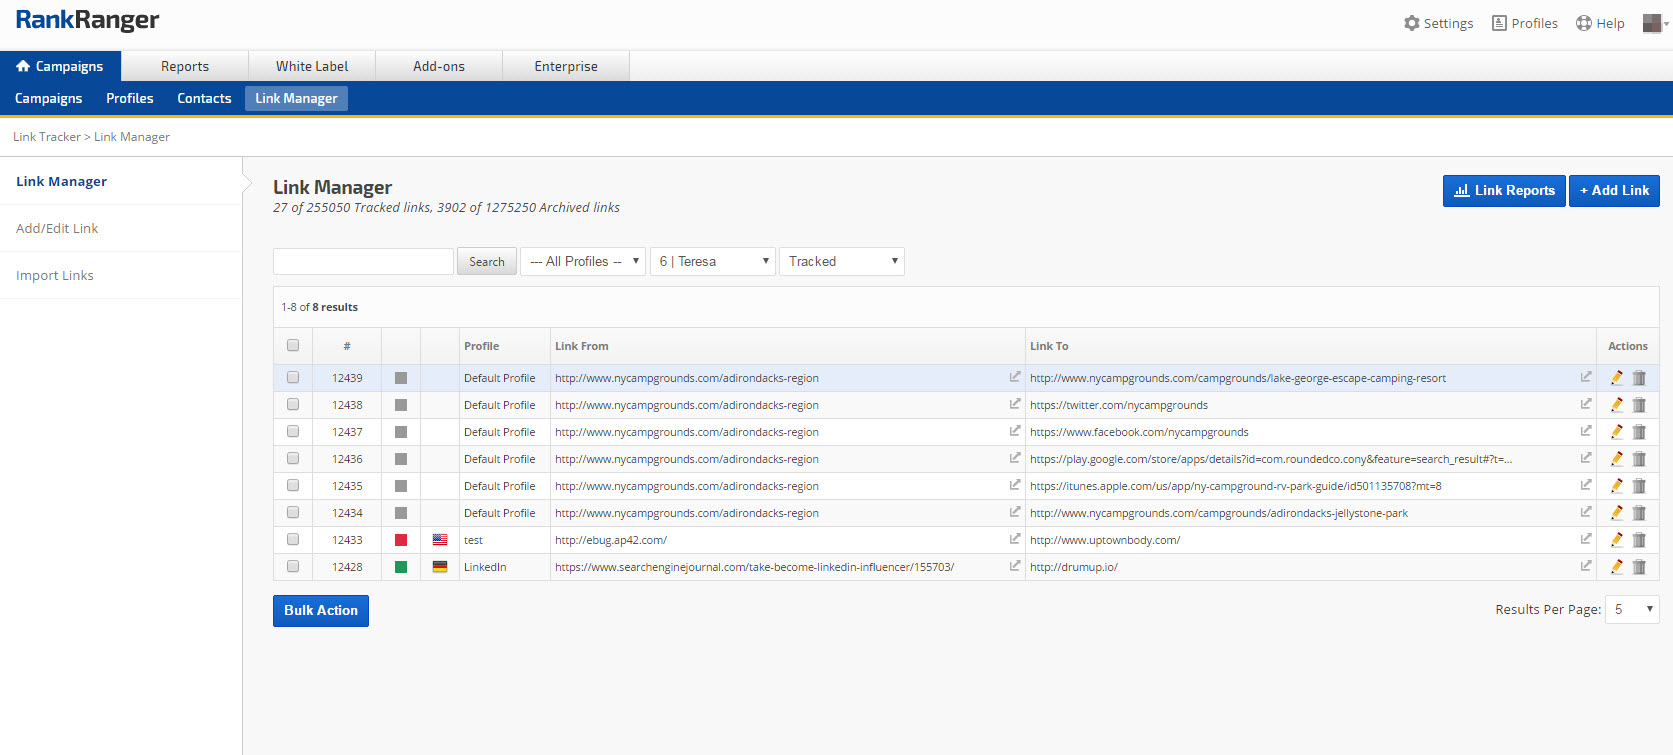This screenshot has height=755, width=1673.
Task: Check the box for link 12436
Action: click(x=293, y=459)
